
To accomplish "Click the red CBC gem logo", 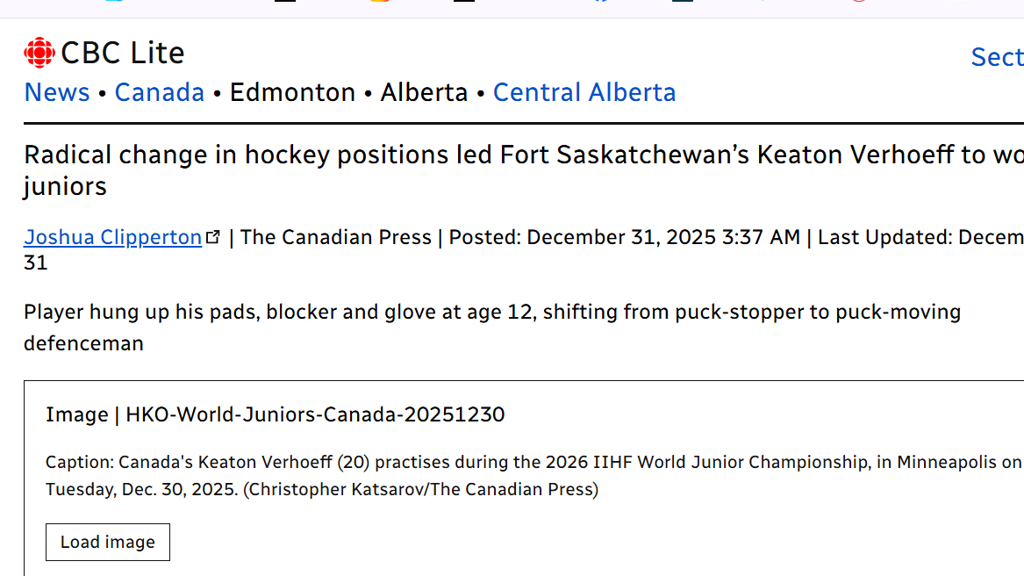I will [x=39, y=53].
